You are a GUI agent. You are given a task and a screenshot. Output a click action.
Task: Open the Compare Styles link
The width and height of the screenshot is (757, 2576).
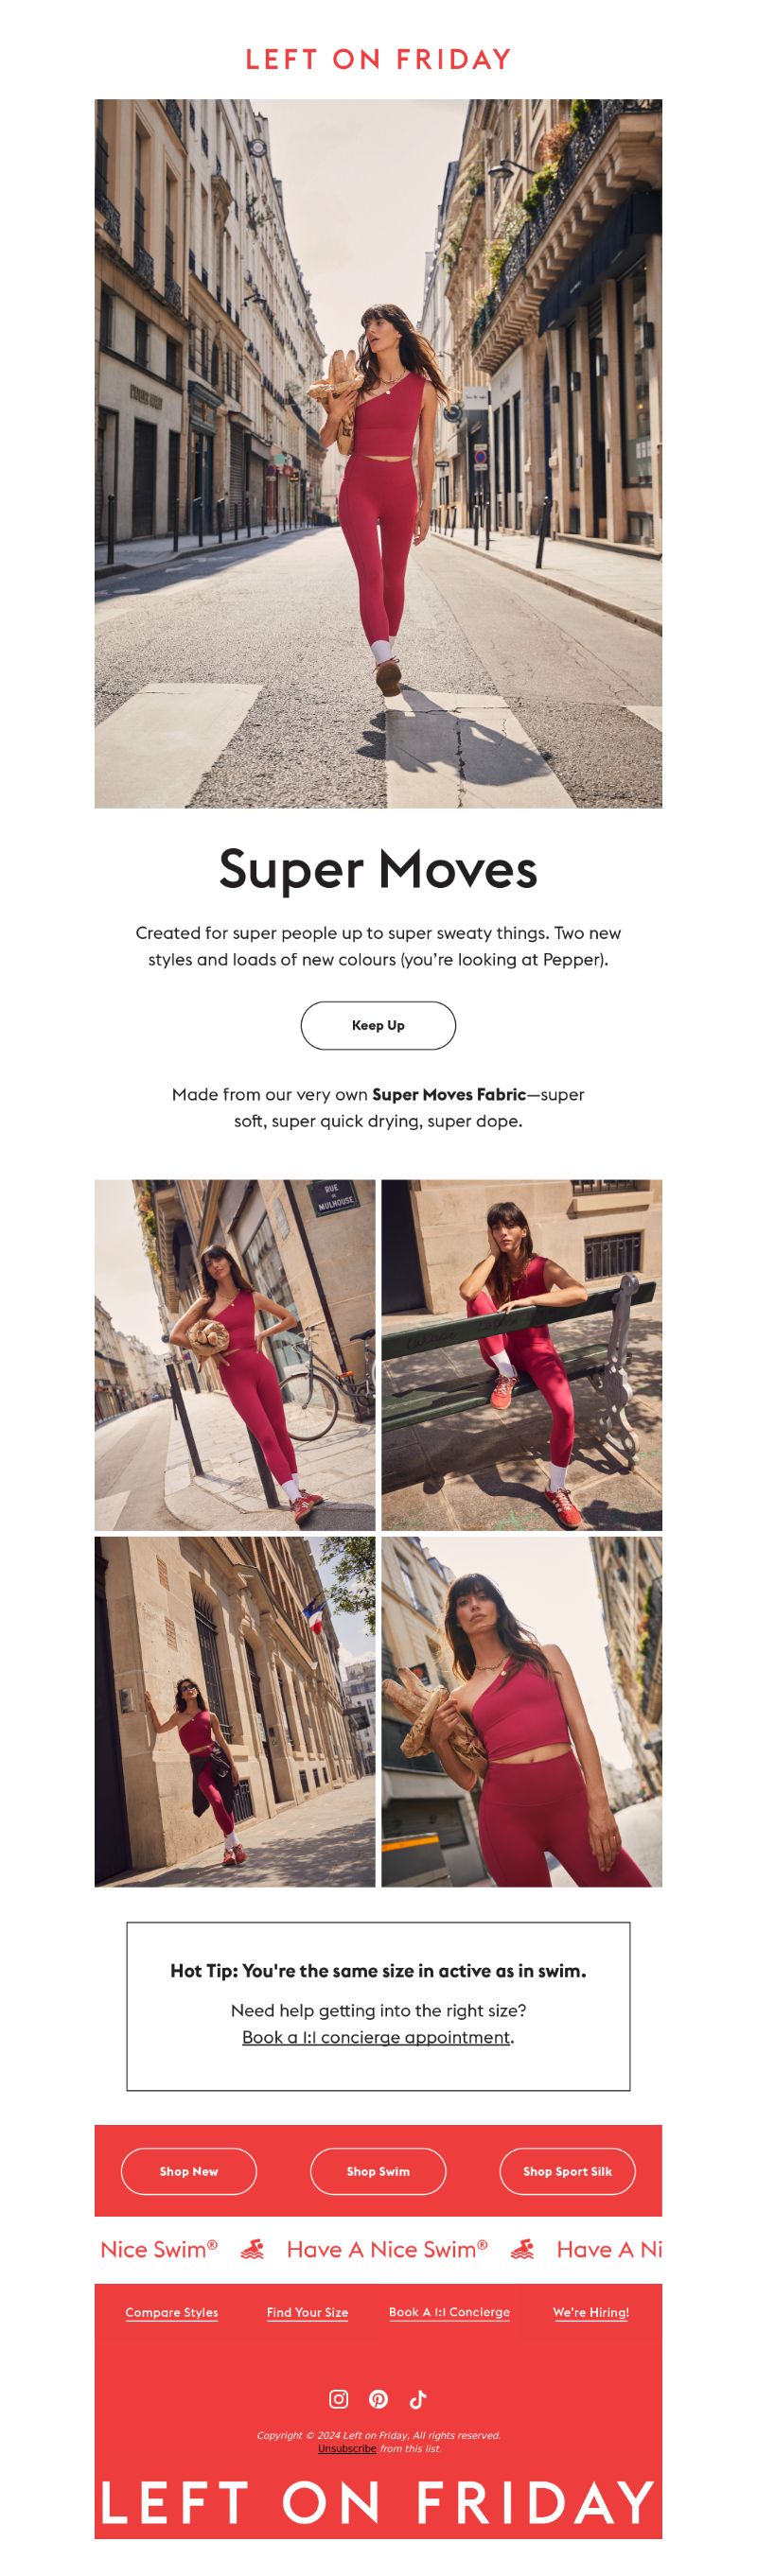tap(172, 2312)
